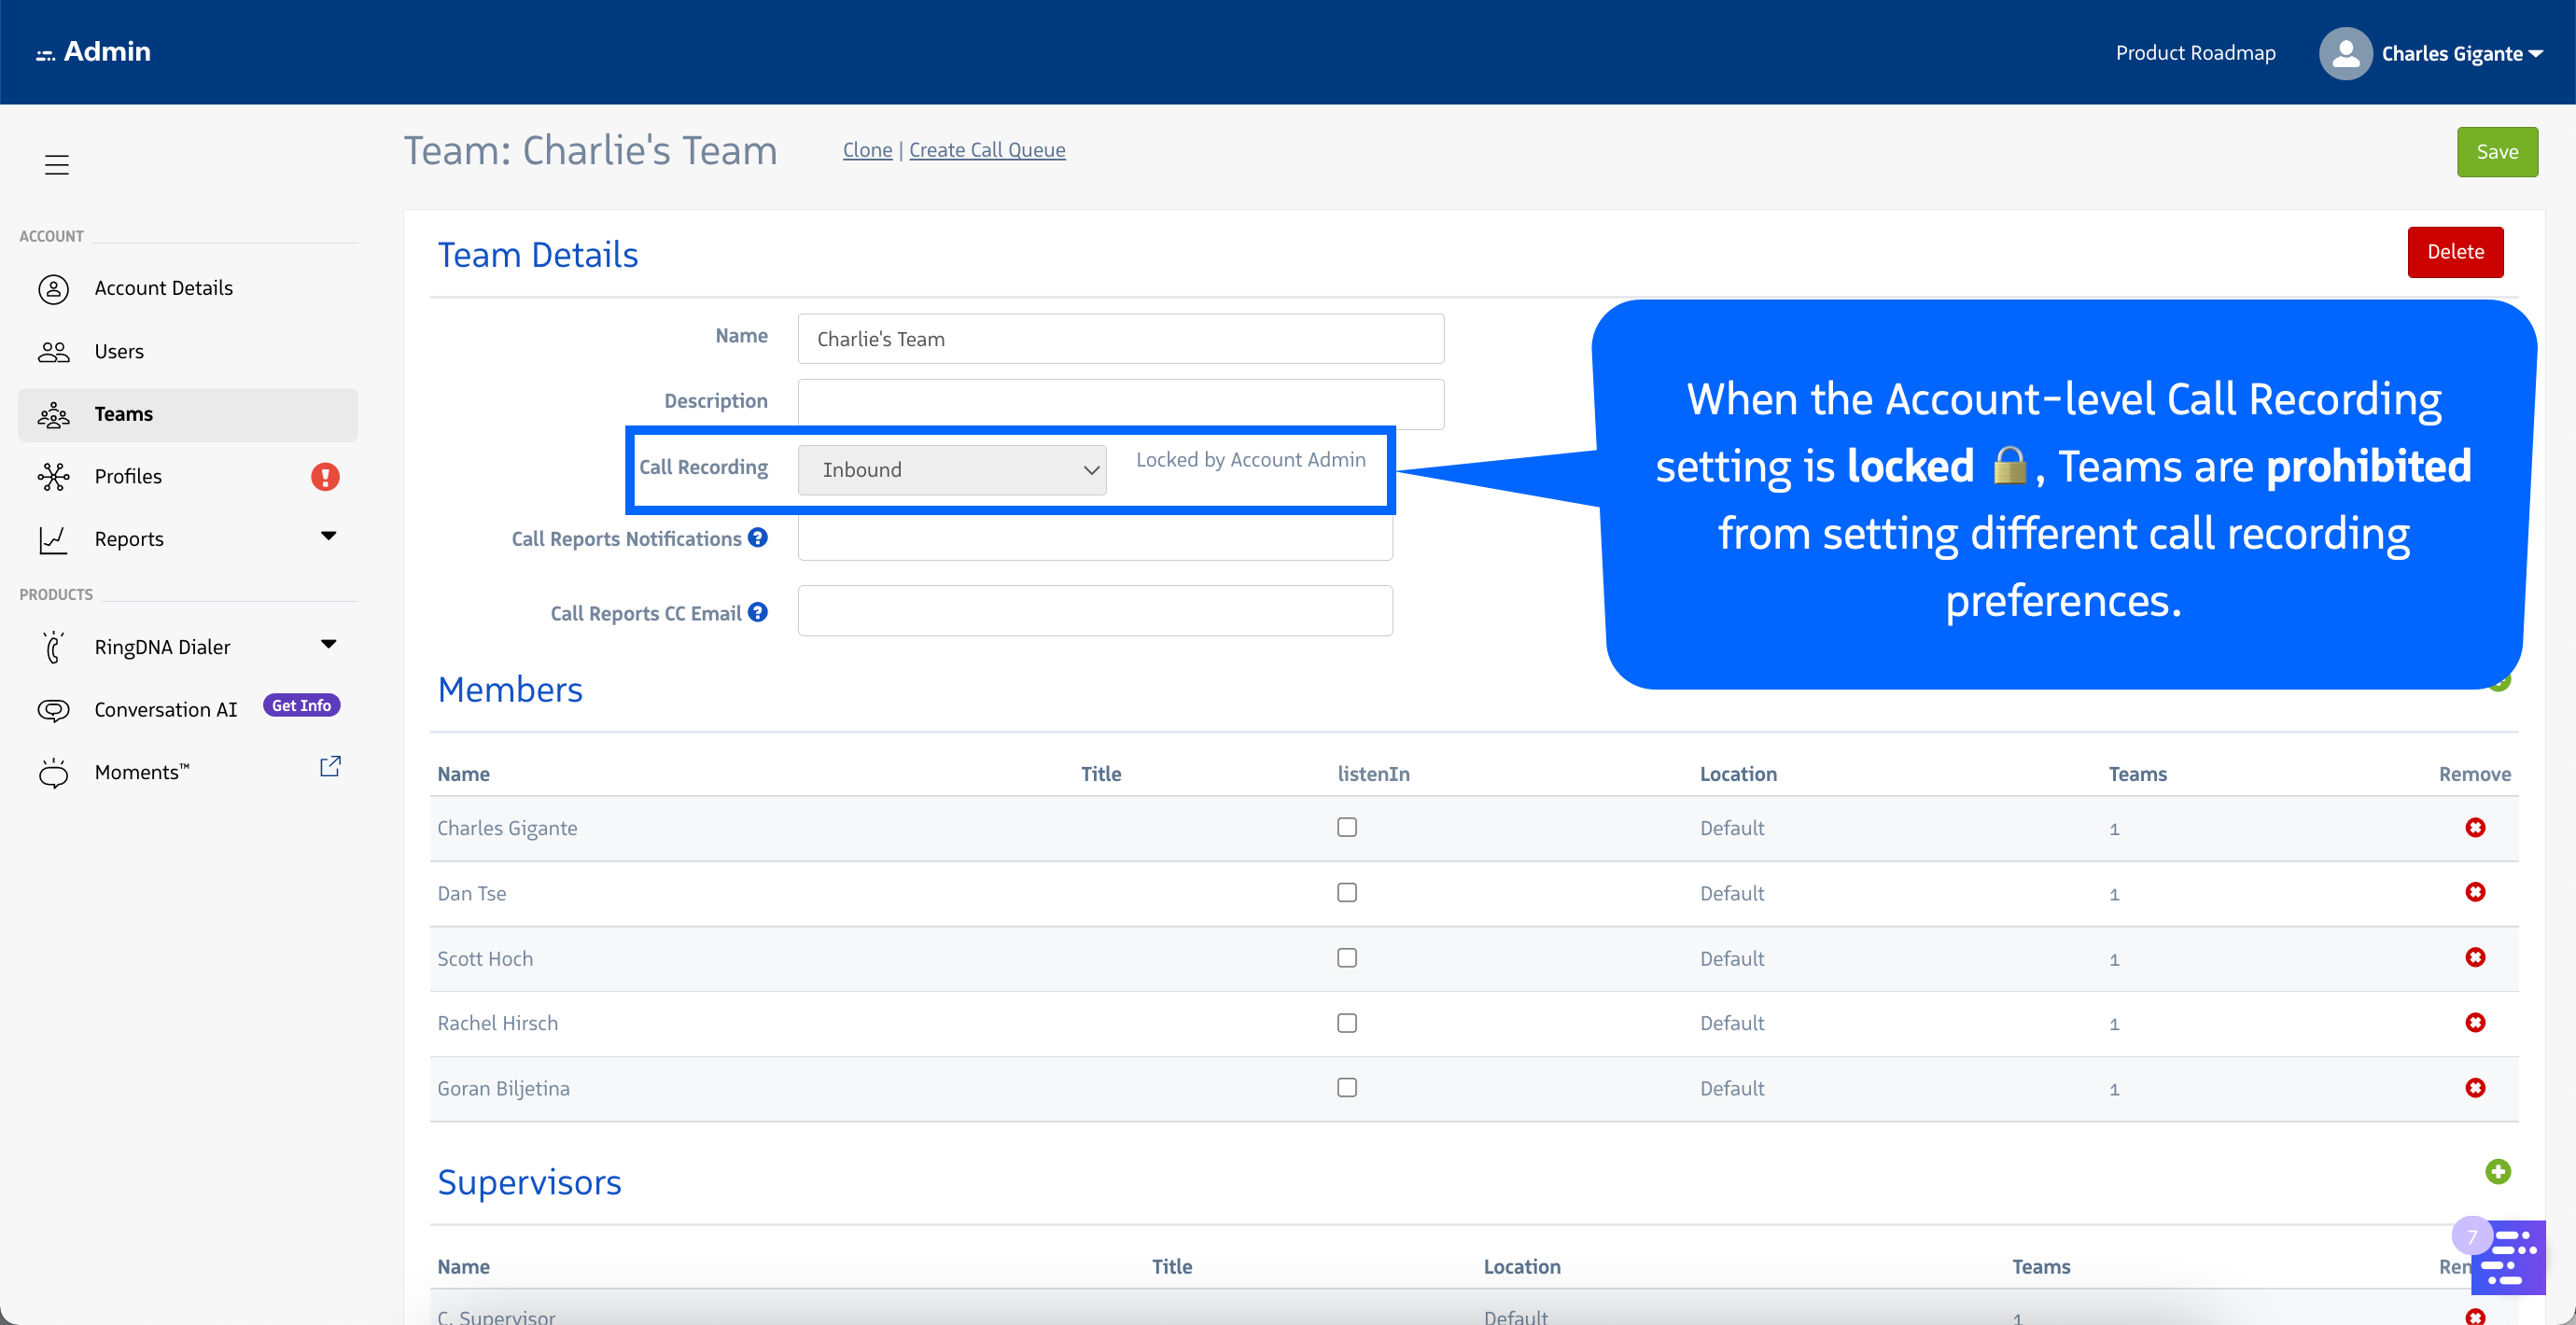Check listenIn box for Rachel Hirsch
Image resolution: width=2576 pixels, height=1325 pixels.
[x=1347, y=1023]
